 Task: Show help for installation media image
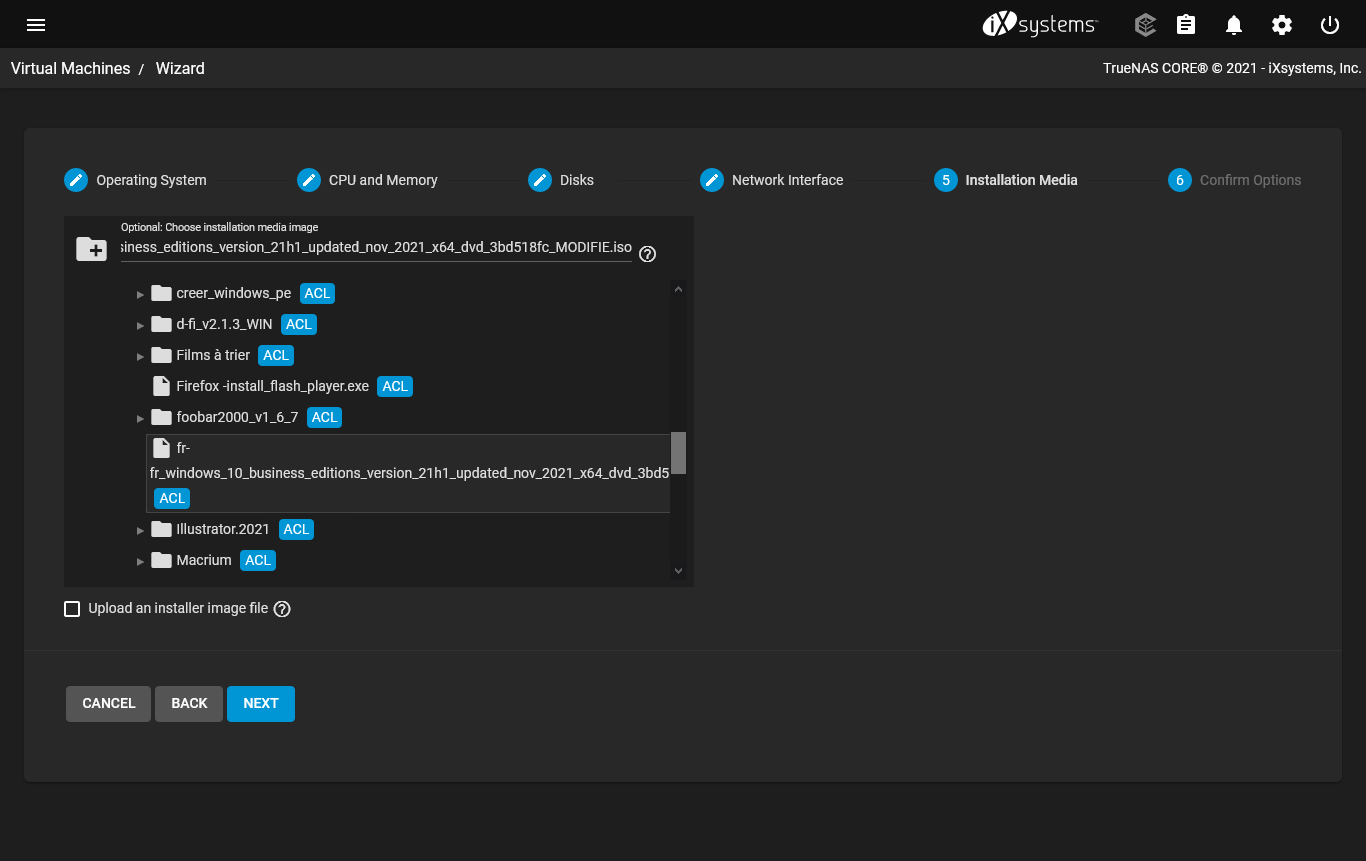point(647,254)
